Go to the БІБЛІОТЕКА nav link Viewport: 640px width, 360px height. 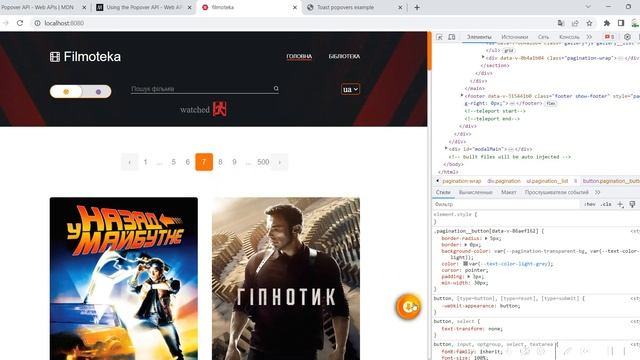coord(344,56)
